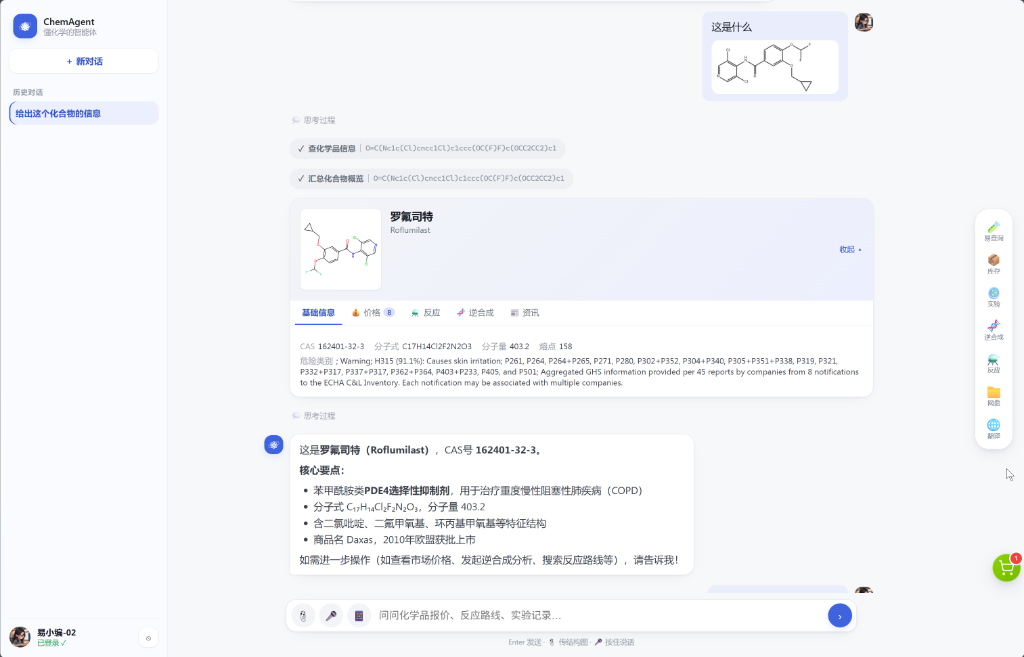1024x657 pixels.
Task: Click the 商品名 Daxas bullet line
Action: (394, 539)
